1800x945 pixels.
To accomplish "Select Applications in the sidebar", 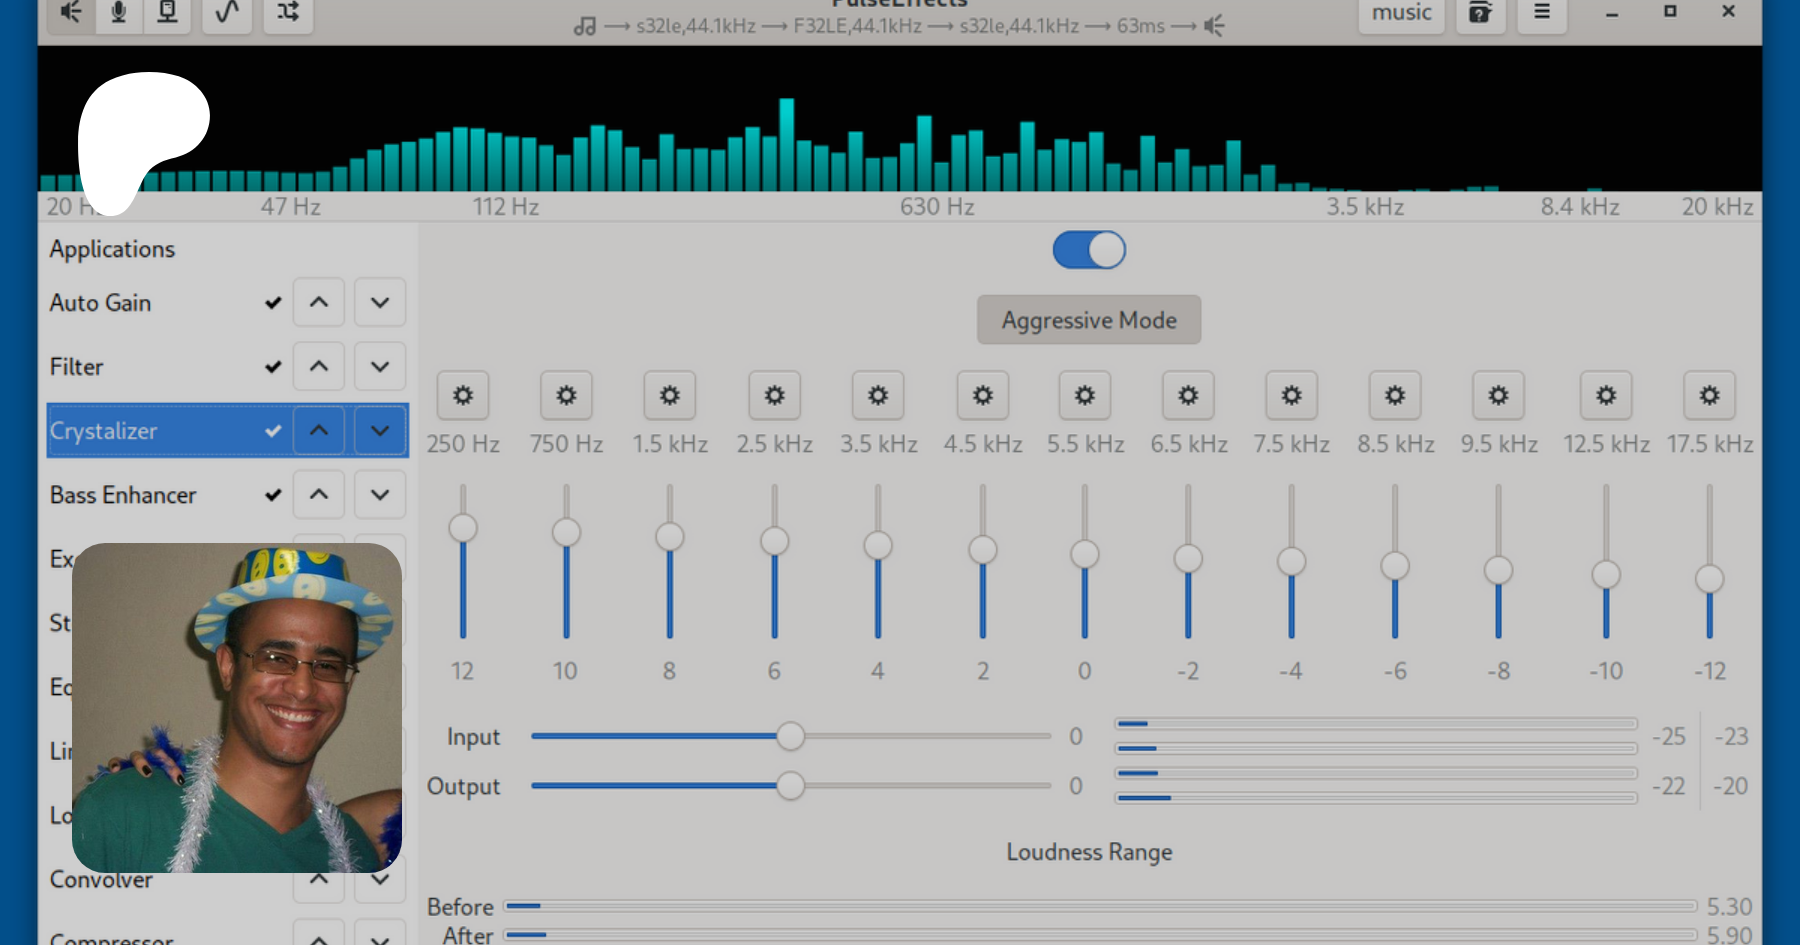I will (x=112, y=249).
